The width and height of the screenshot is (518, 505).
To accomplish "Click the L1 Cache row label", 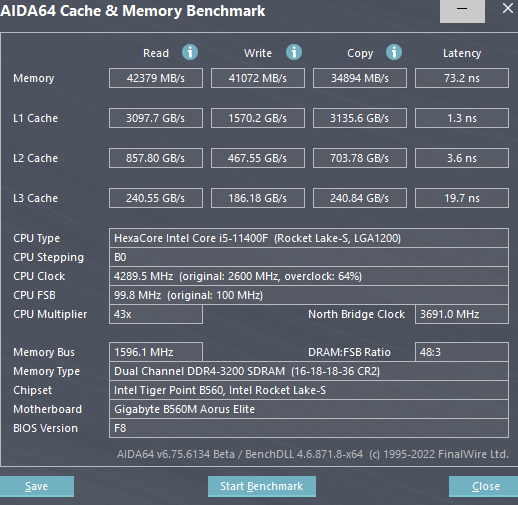I will 35,118.
